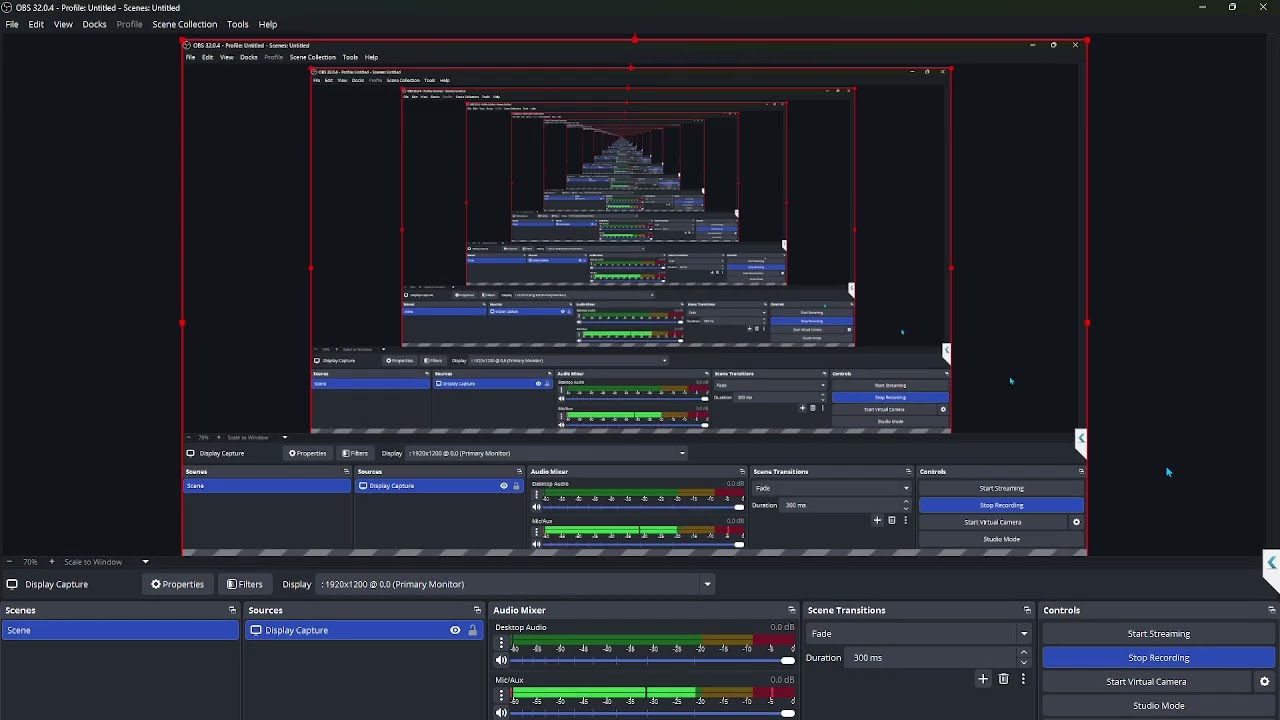Image resolution: width=1280 pixels, height=720 pixels.
Task: Open the Scene Collection menu
Action: coord(184,24)
